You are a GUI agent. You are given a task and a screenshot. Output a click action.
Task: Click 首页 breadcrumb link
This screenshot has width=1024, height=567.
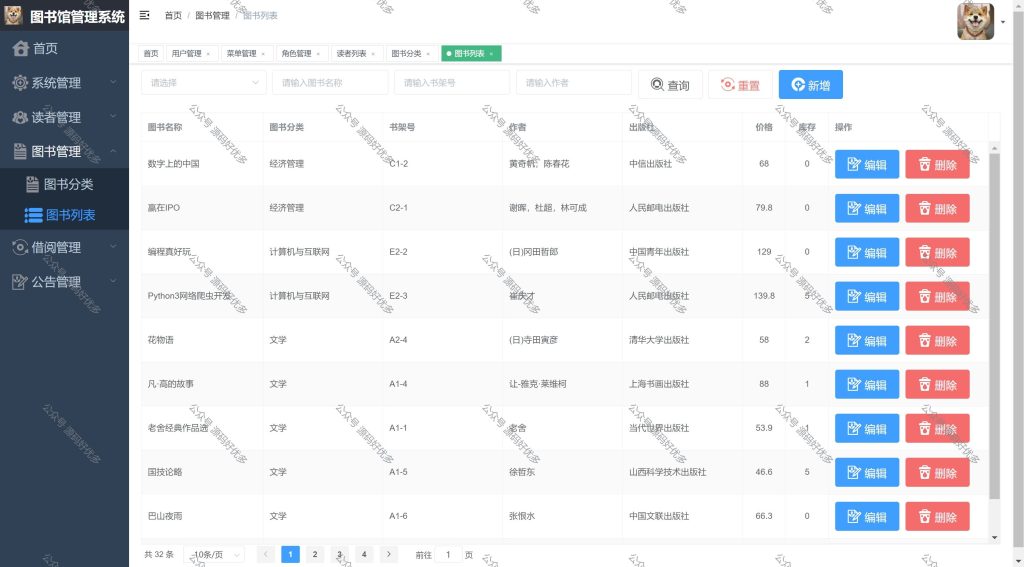point(173,16)
